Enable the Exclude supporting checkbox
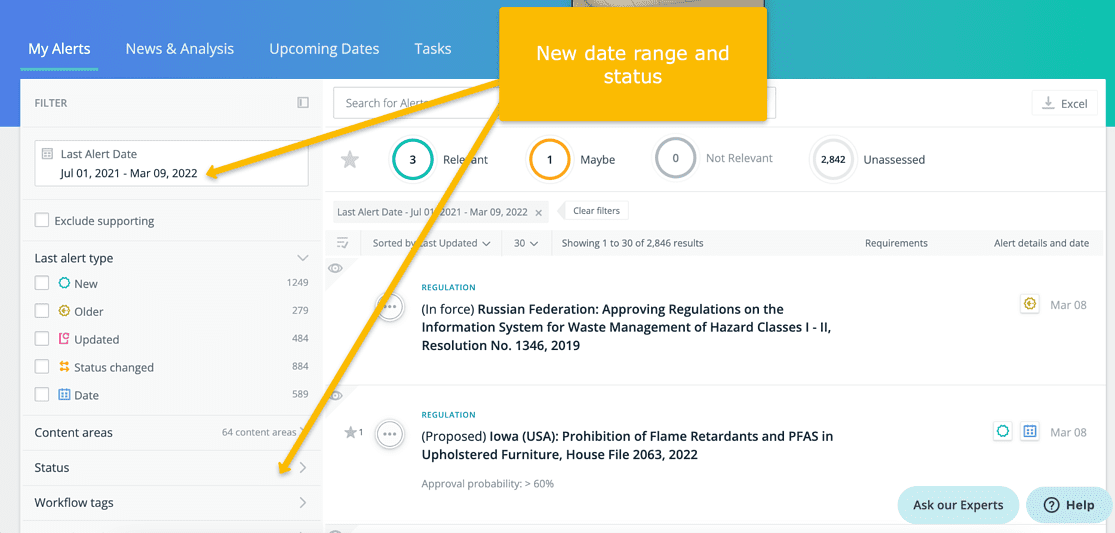 42,221
